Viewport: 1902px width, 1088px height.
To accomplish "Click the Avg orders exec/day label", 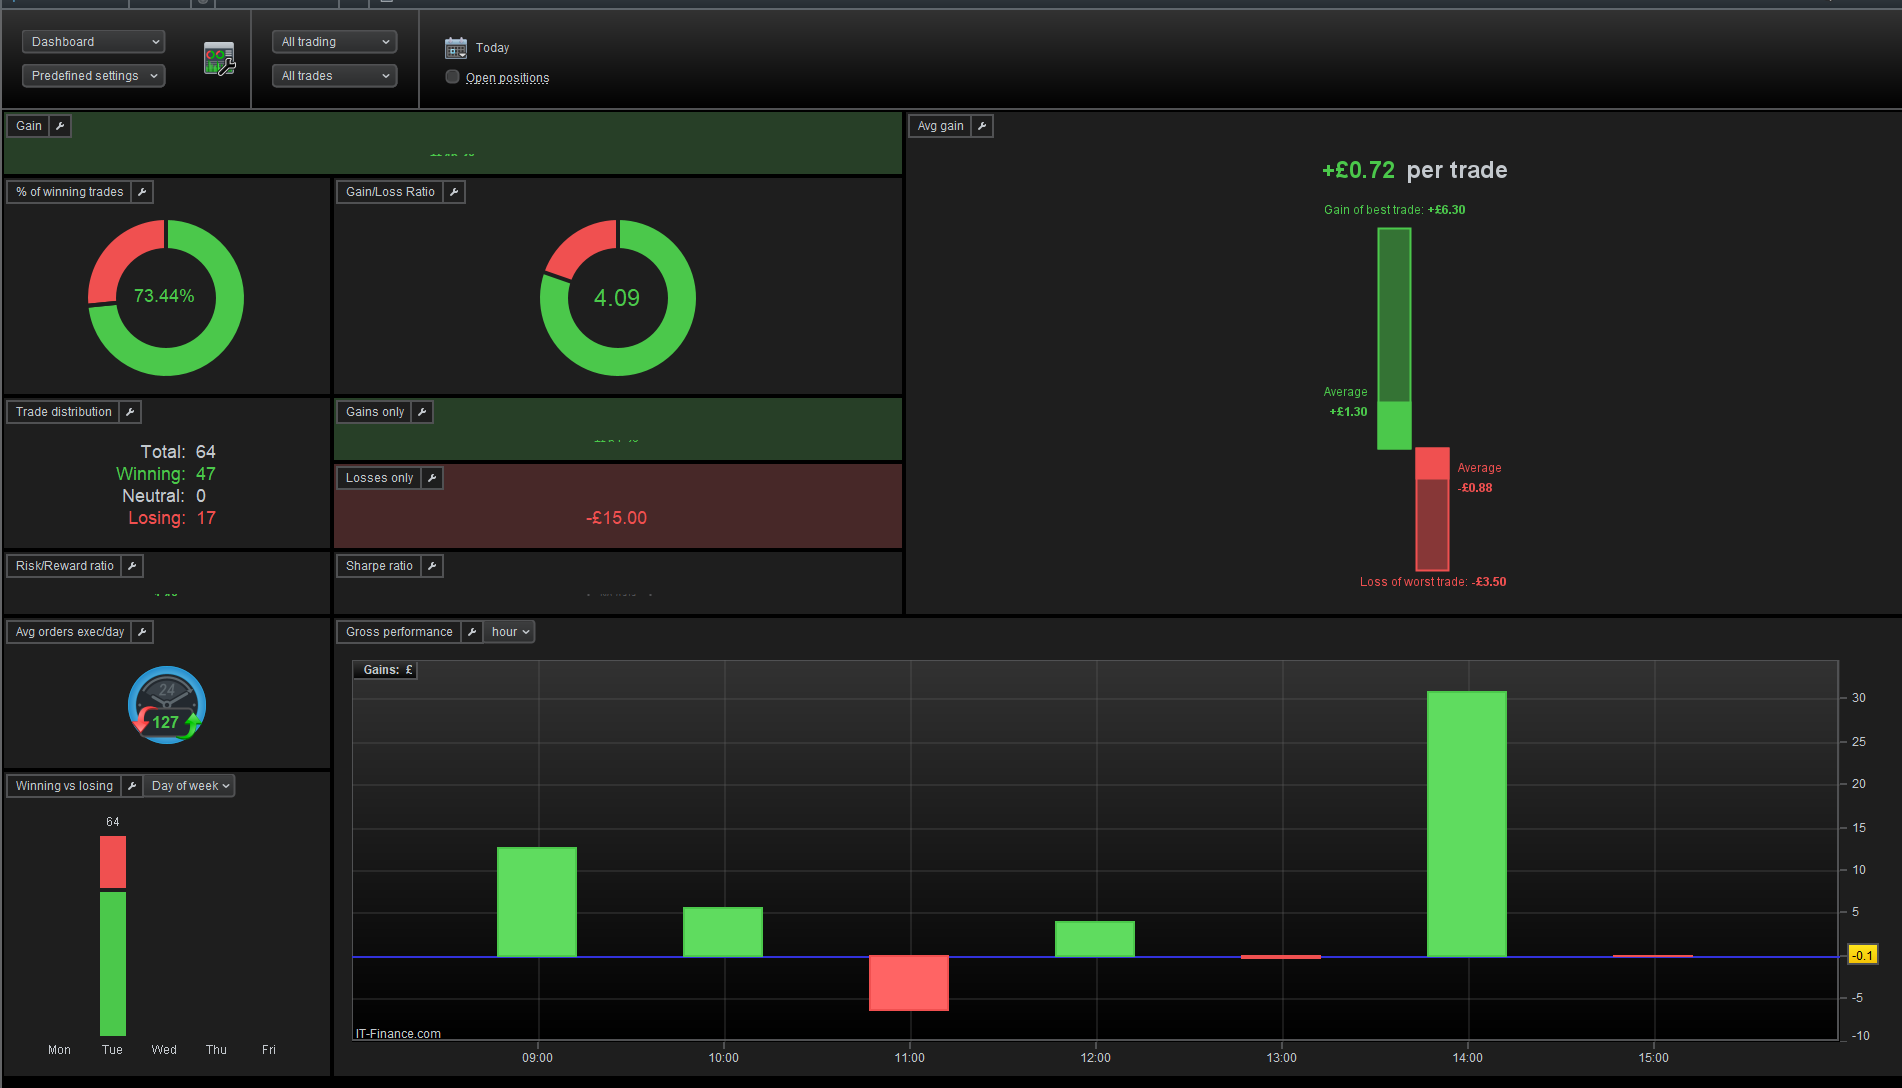I will tap(70, 632).
